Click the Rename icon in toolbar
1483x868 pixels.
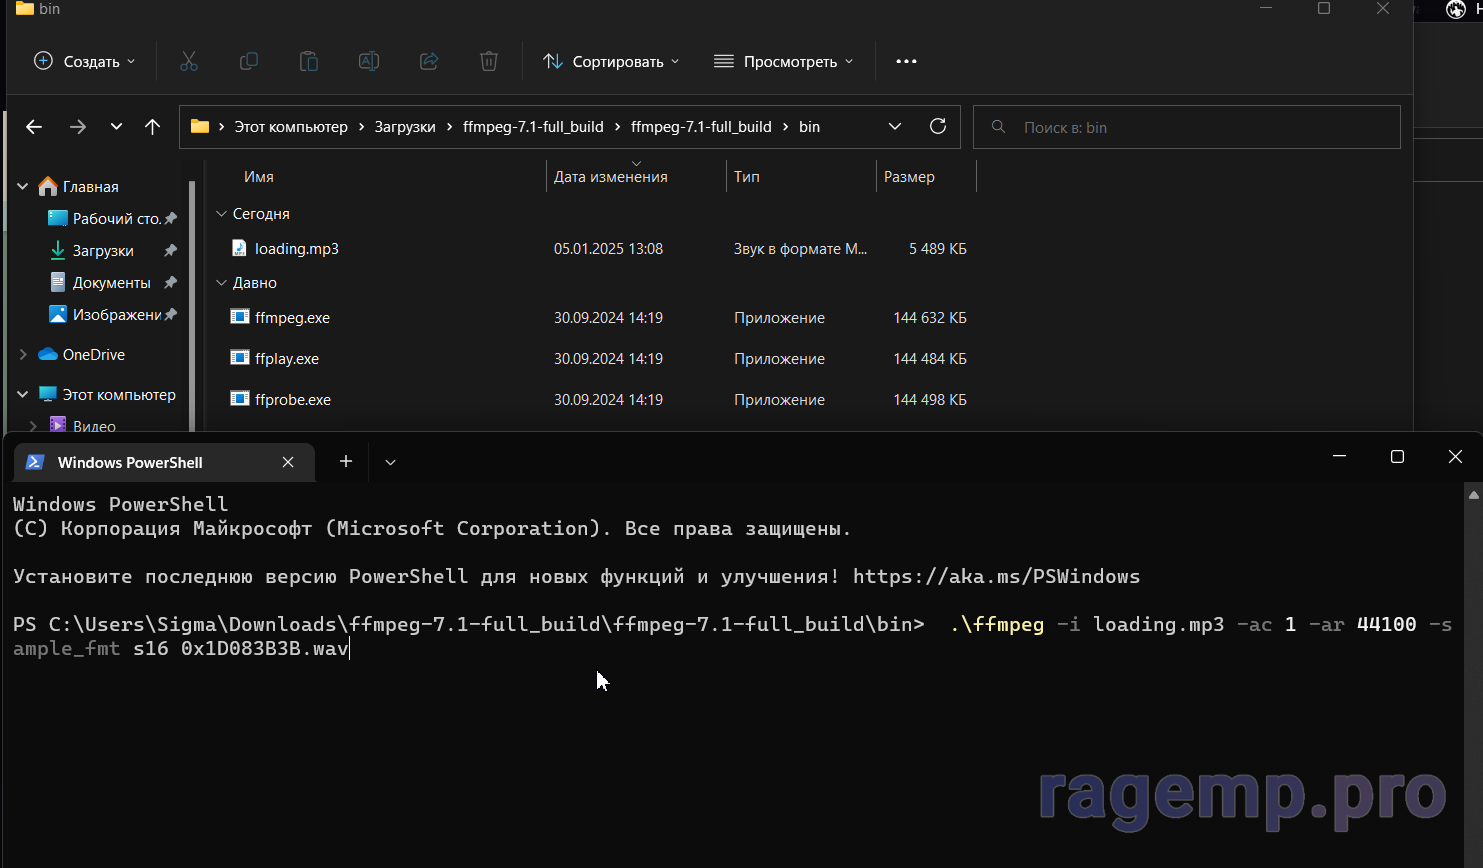click(x=369, y=62)
